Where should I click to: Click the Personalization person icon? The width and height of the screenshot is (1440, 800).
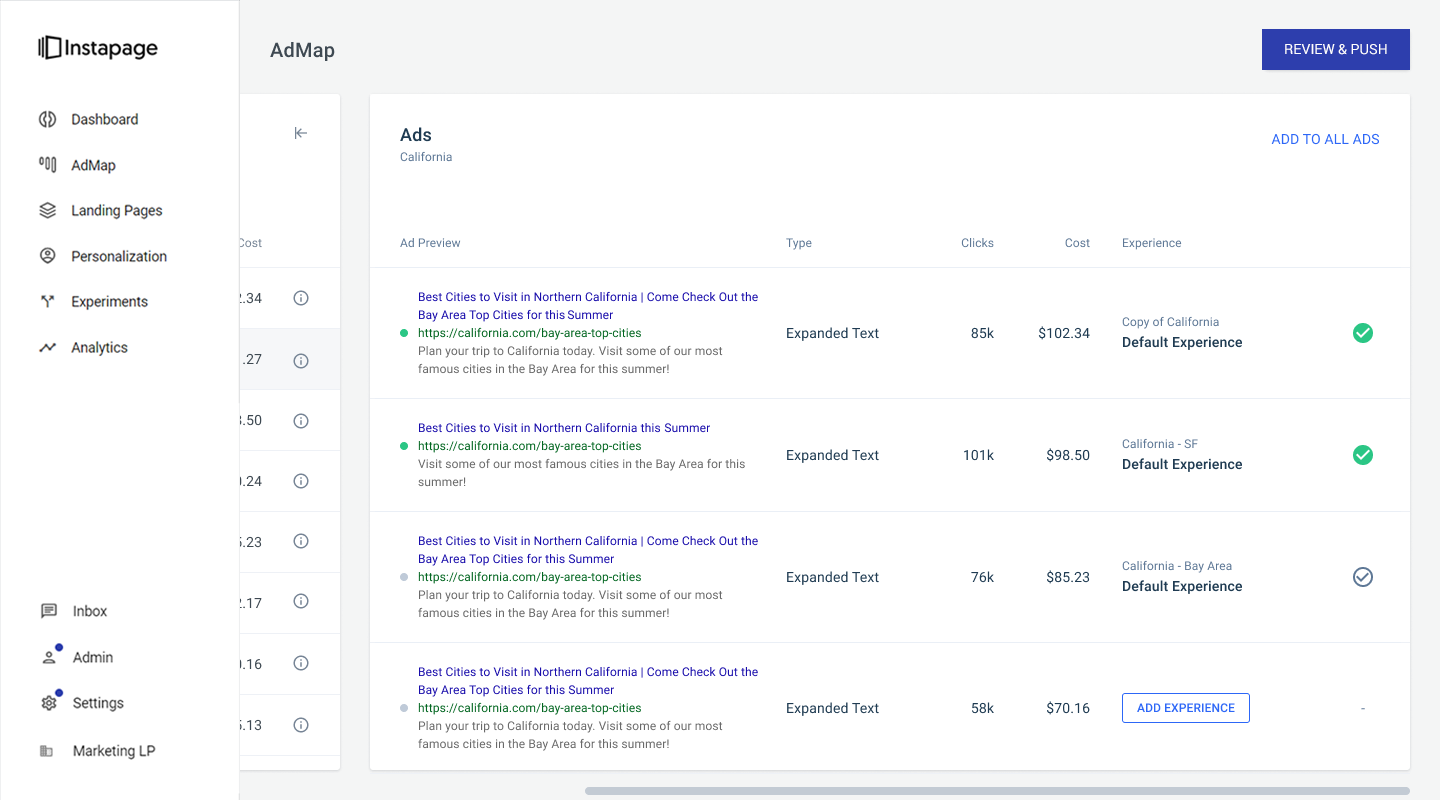coord(47,256)
